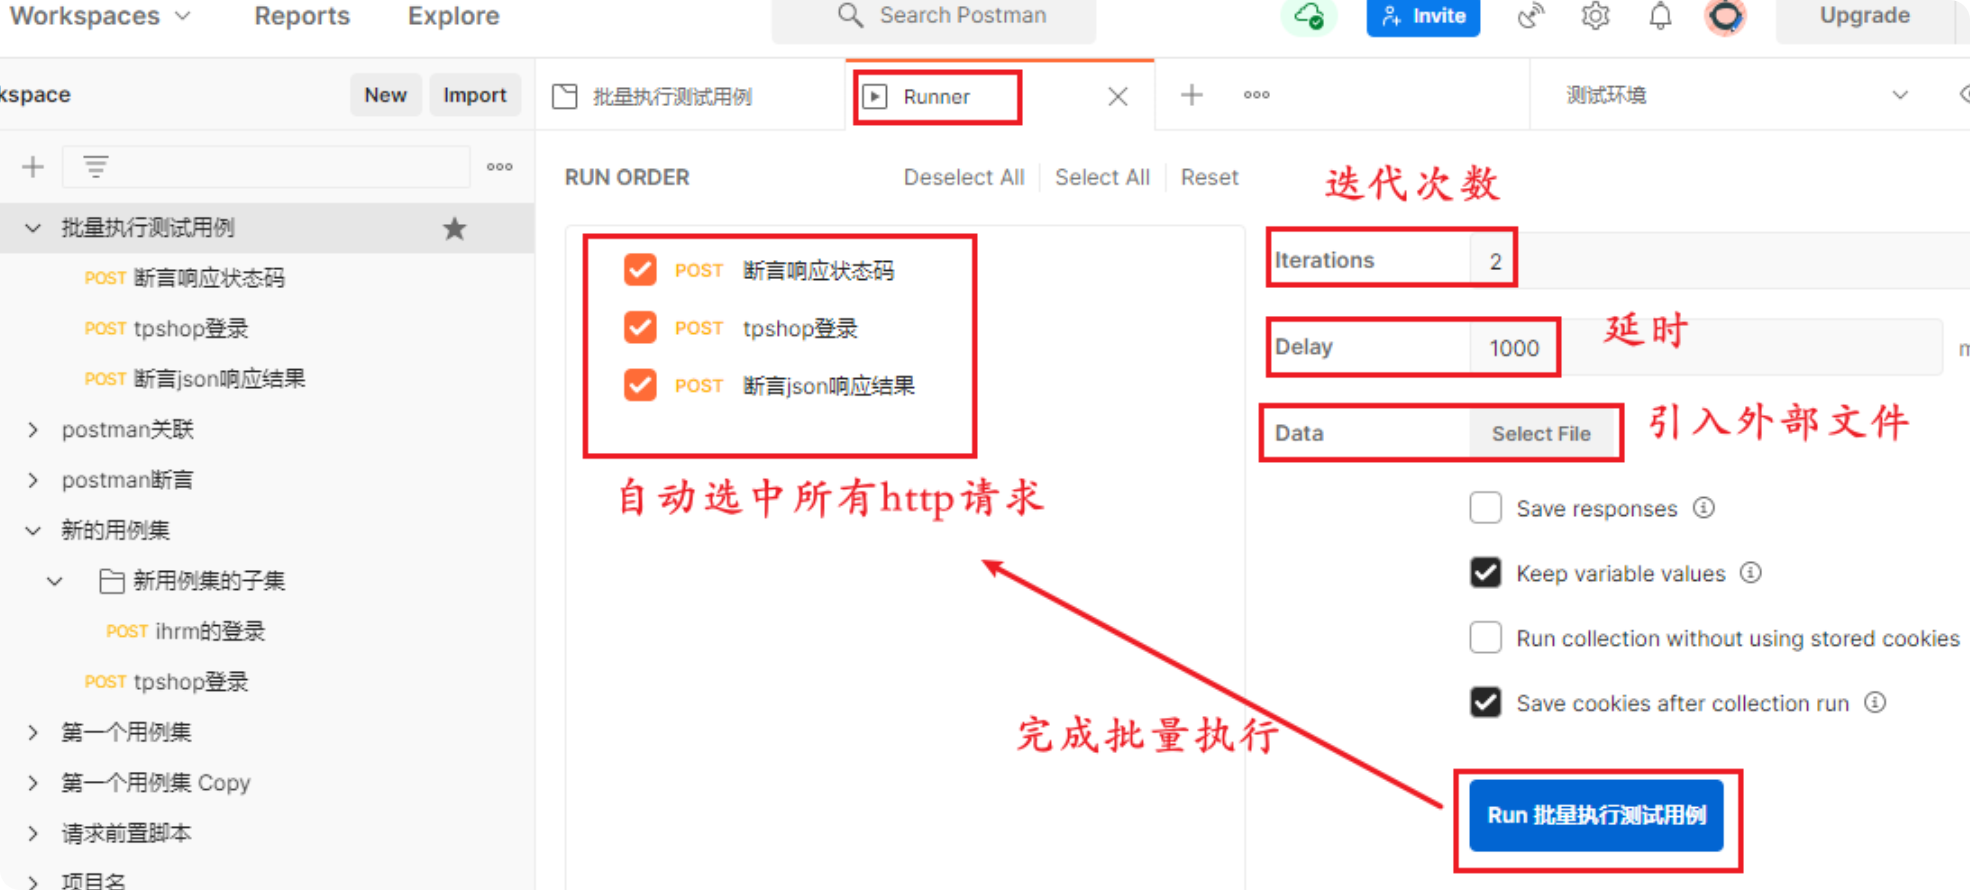Expand the 第一个用例集 collection
This screenshot has height=890, width=1970.
pos(33,732)
